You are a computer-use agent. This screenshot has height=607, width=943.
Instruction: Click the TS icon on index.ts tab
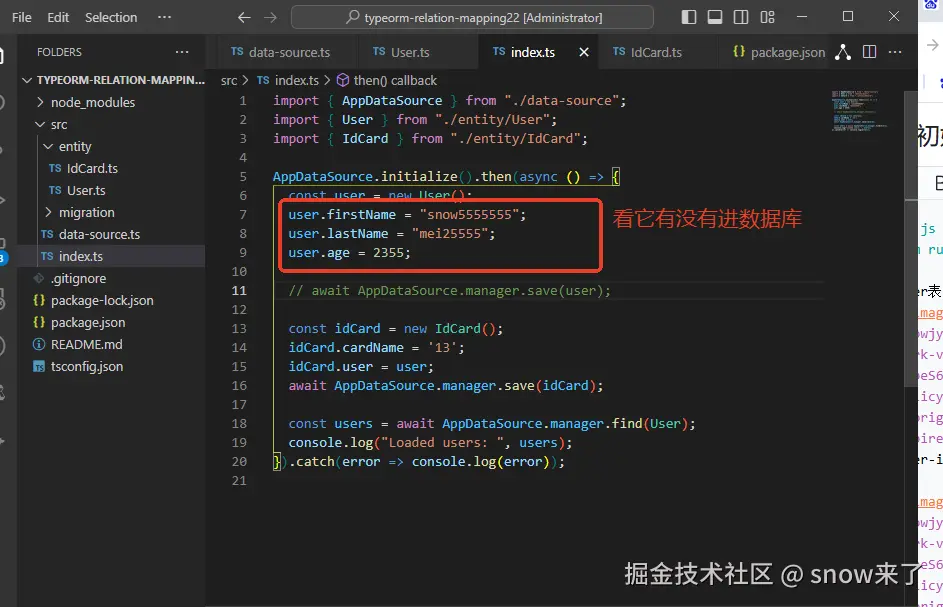point(499,52)
